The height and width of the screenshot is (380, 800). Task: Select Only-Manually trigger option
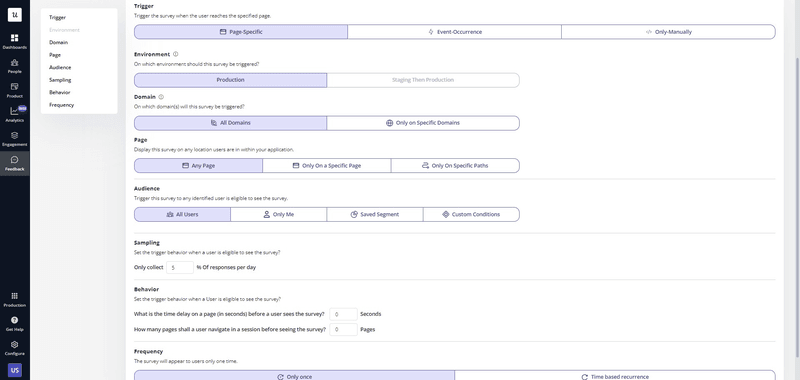click(668, 32)
